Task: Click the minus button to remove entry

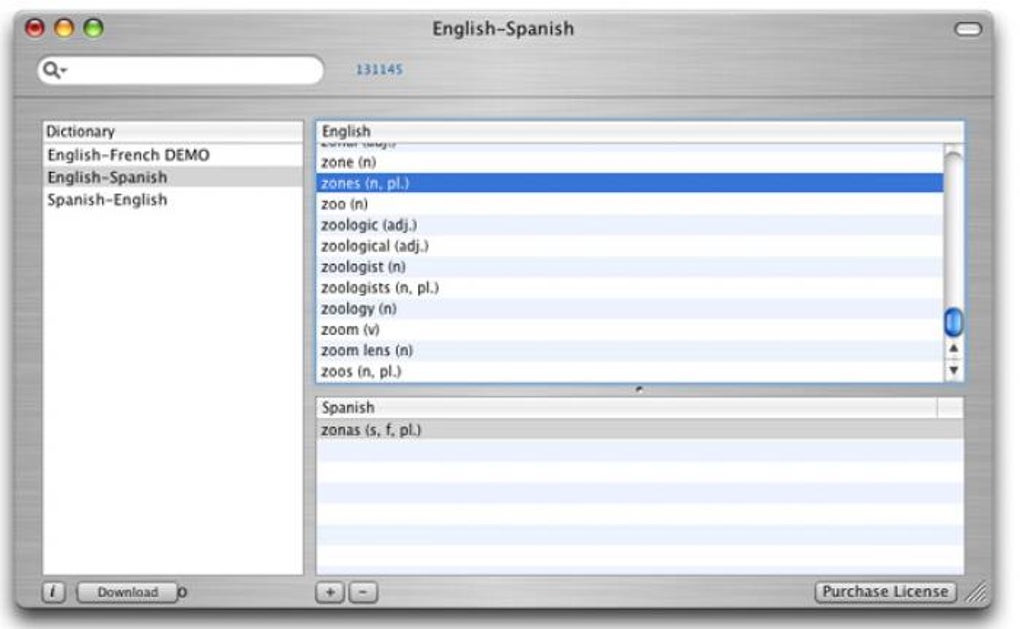Action: click(x=362, y=592)
